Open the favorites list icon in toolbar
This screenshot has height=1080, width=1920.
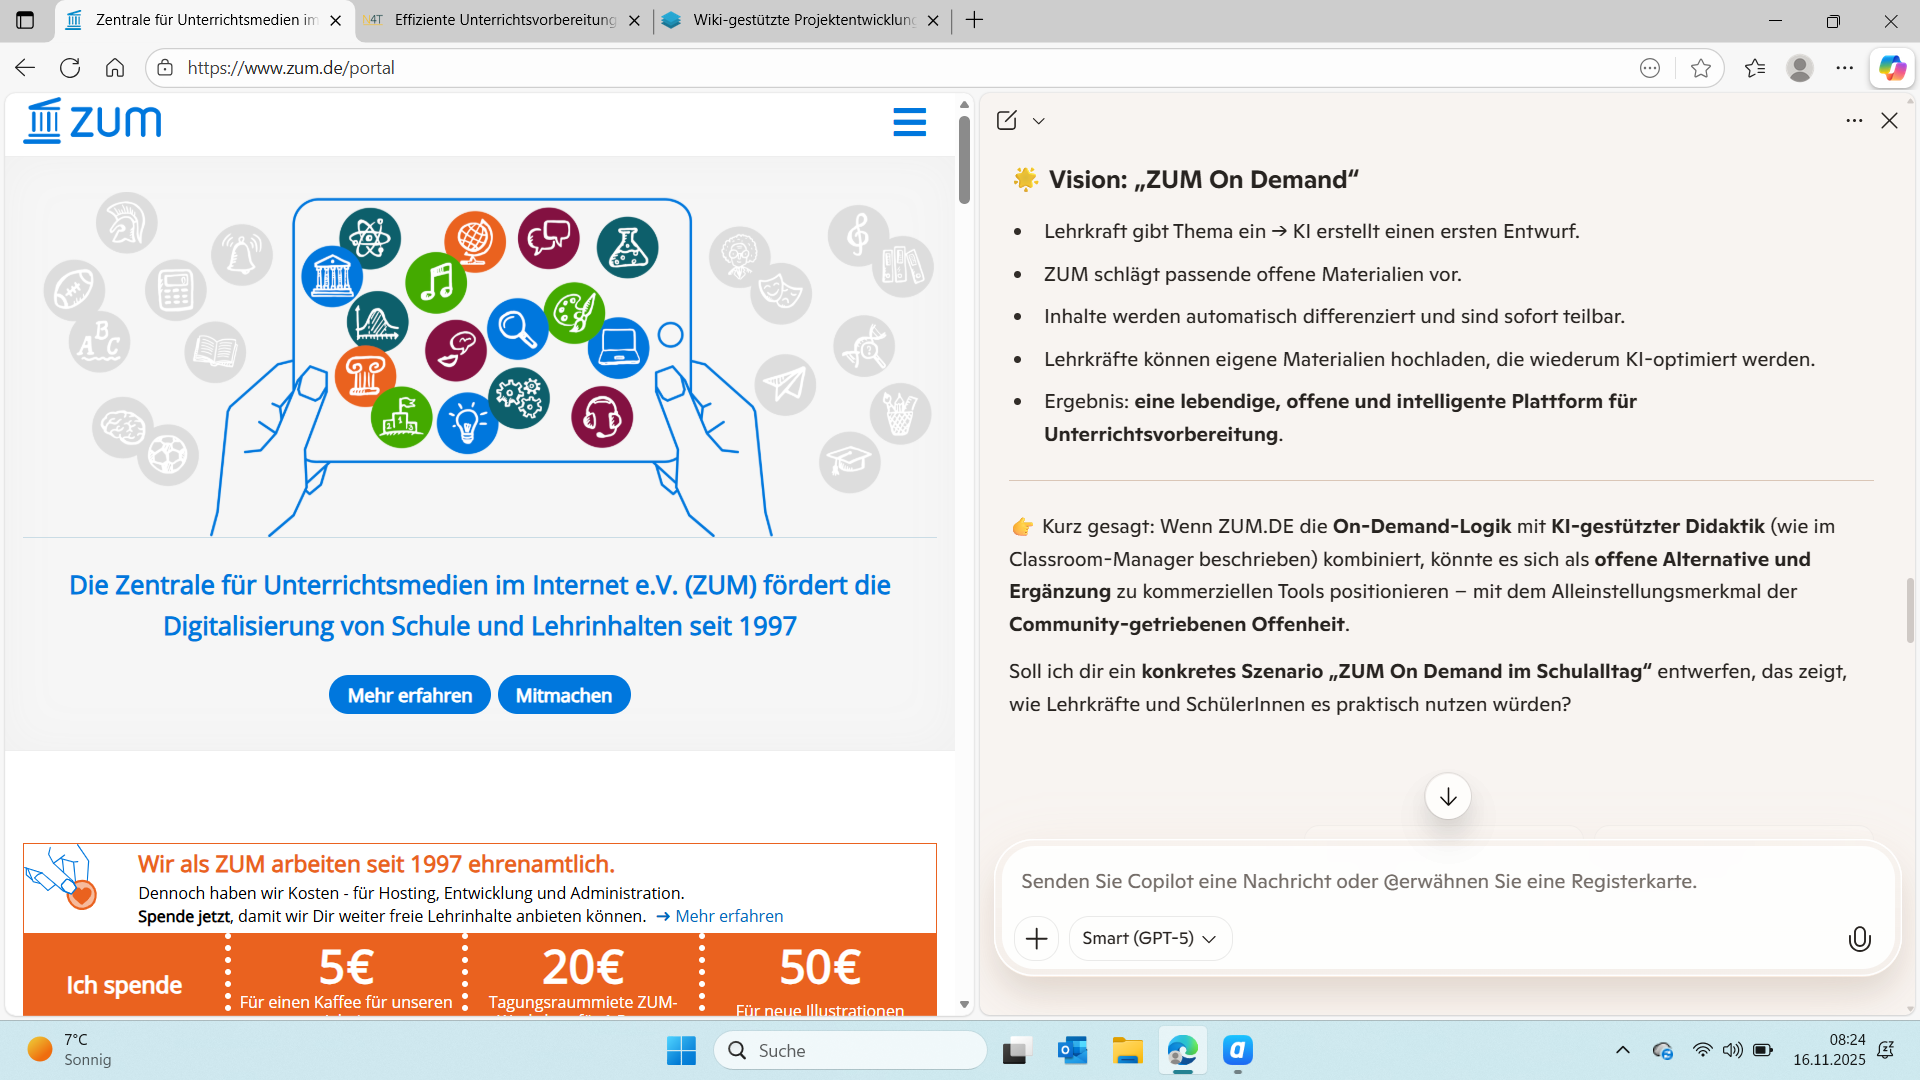[x=1754, y=68]
